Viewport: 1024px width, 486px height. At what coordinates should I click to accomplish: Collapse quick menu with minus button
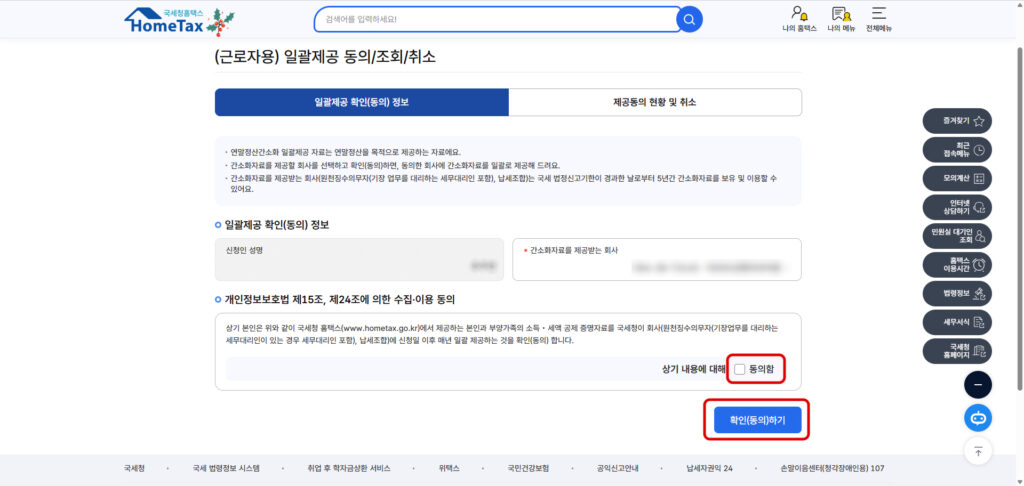978,385
